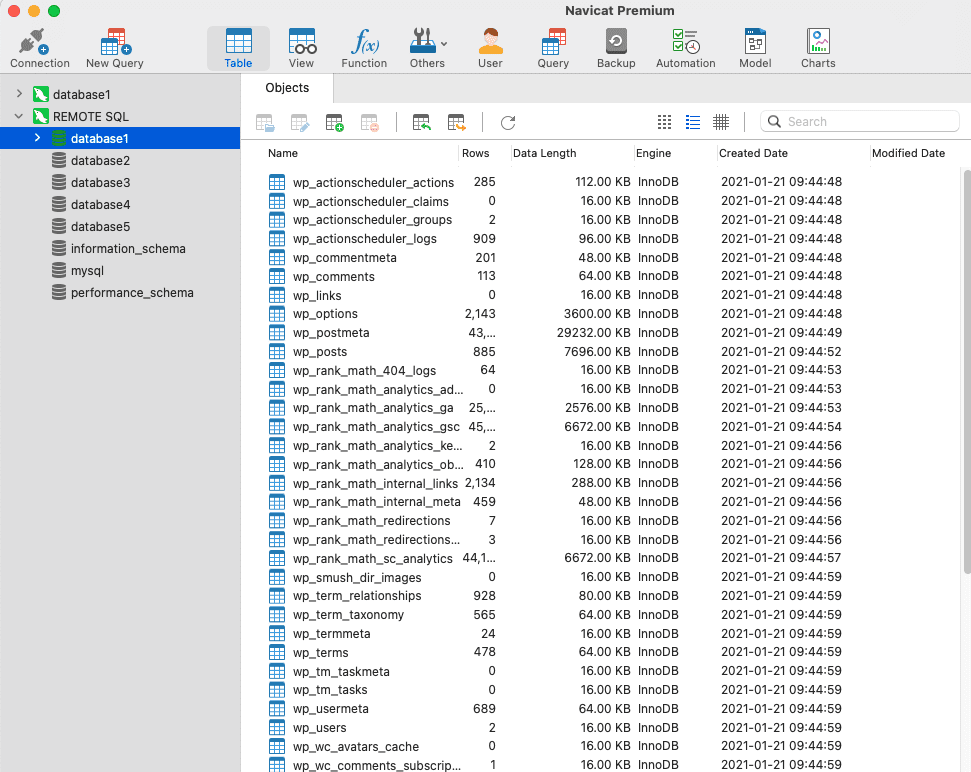Select the Objects tab
Screen dimensions: 971x772
[287, 88]
